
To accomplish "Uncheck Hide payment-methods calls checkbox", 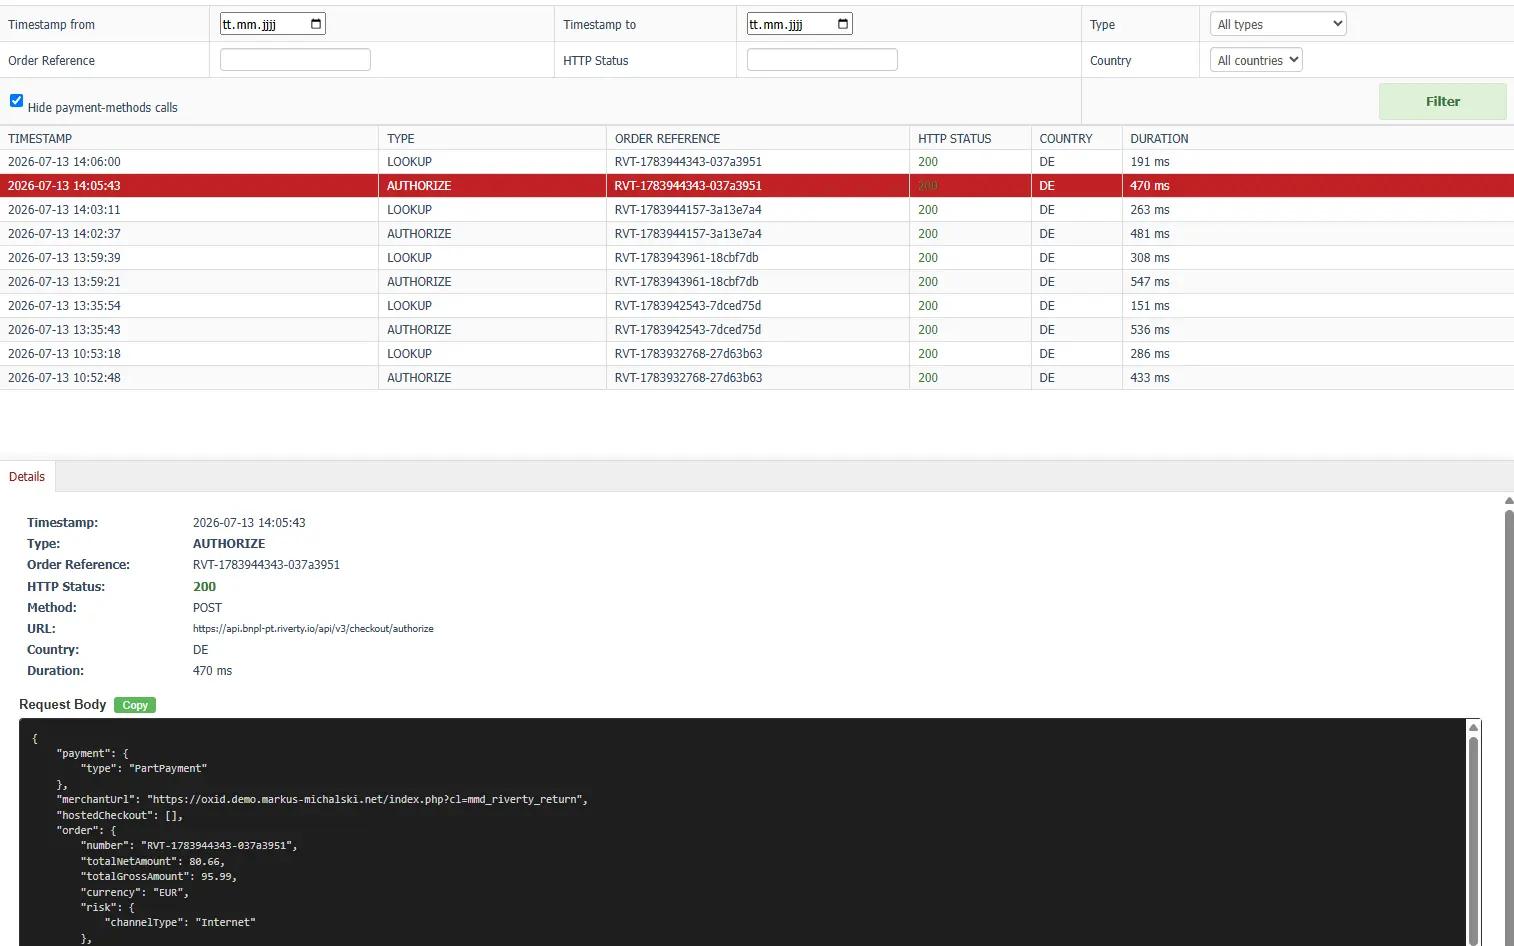I will [x=16, y=100].
